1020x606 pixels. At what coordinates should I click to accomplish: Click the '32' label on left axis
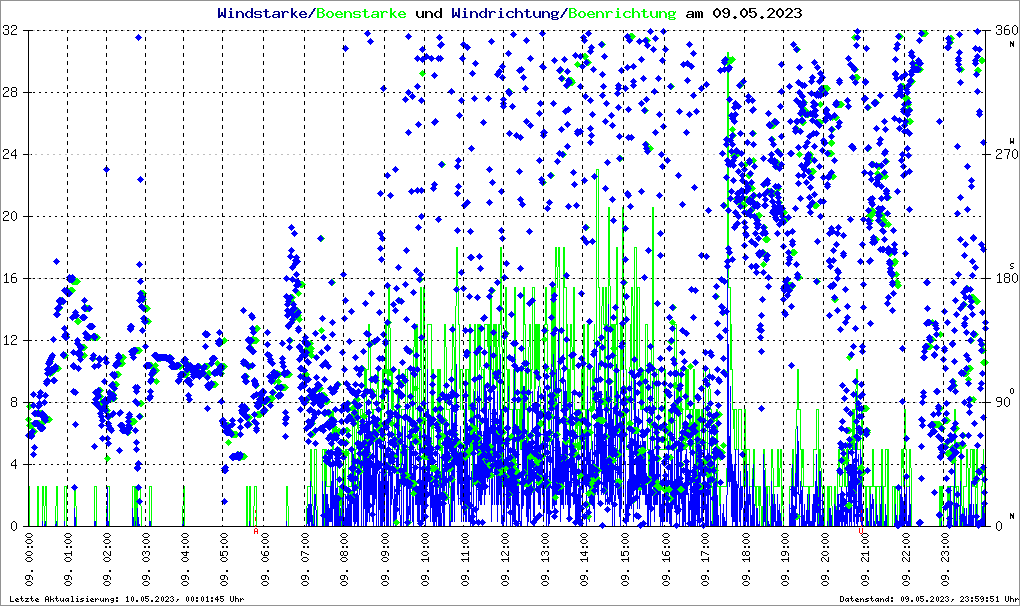click(x=11, y=31)
